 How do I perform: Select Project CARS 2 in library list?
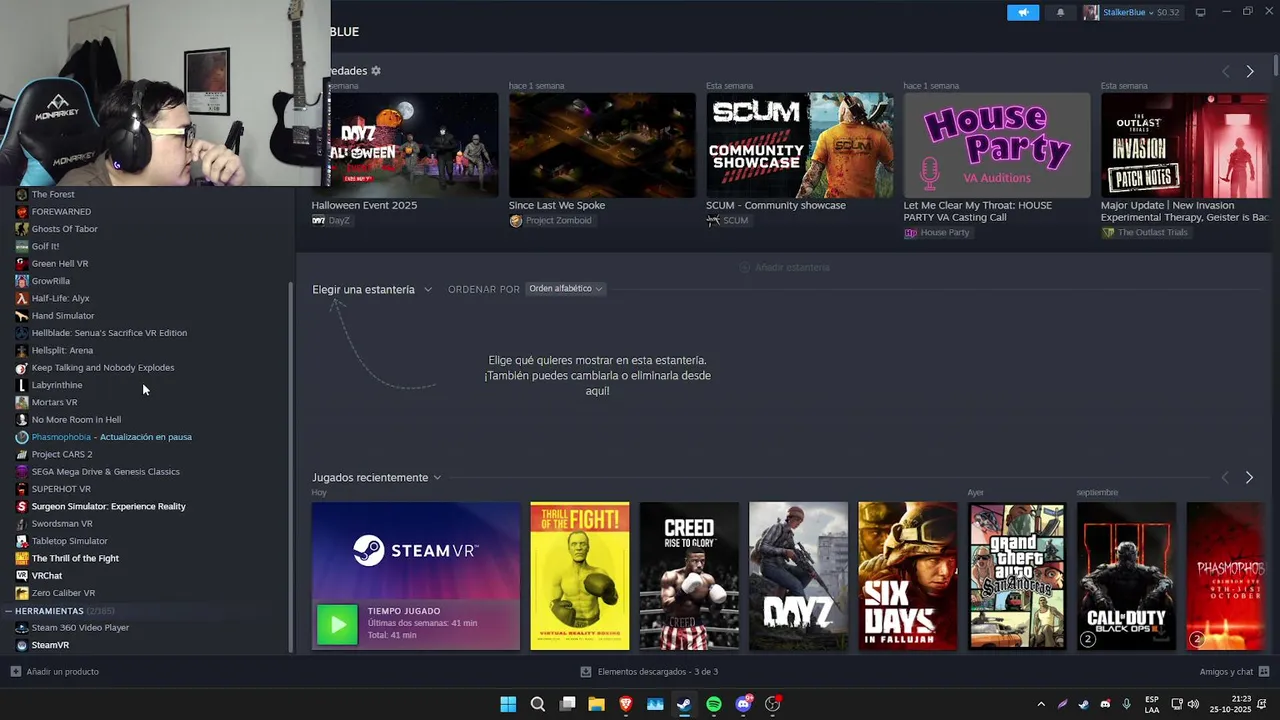62,454
